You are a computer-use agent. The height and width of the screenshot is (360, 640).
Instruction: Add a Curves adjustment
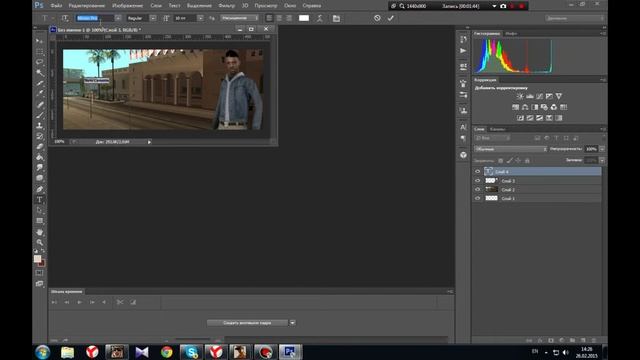pyautogui.click(x=540, y=96)
